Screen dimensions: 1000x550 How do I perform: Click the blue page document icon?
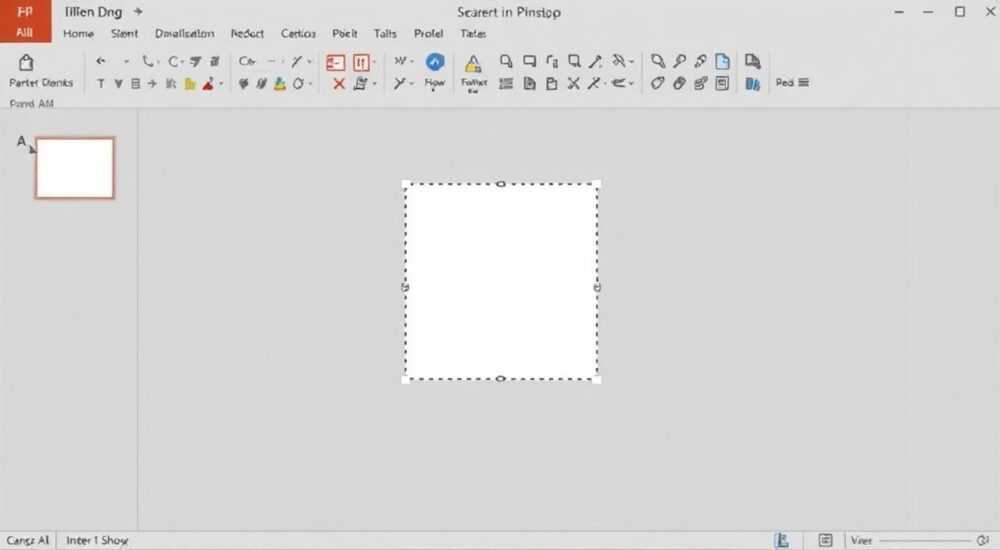point(722,61)
